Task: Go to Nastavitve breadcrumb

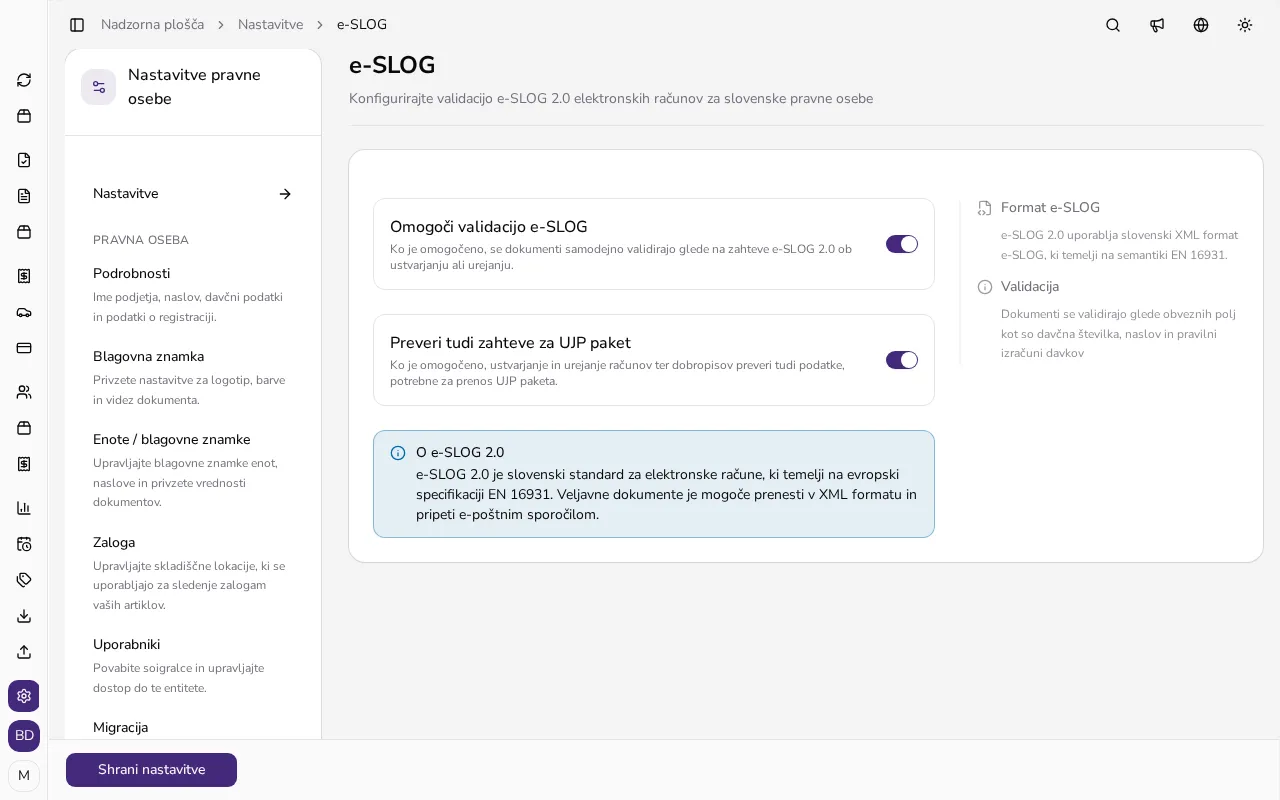Action: (x=270, y=25)
